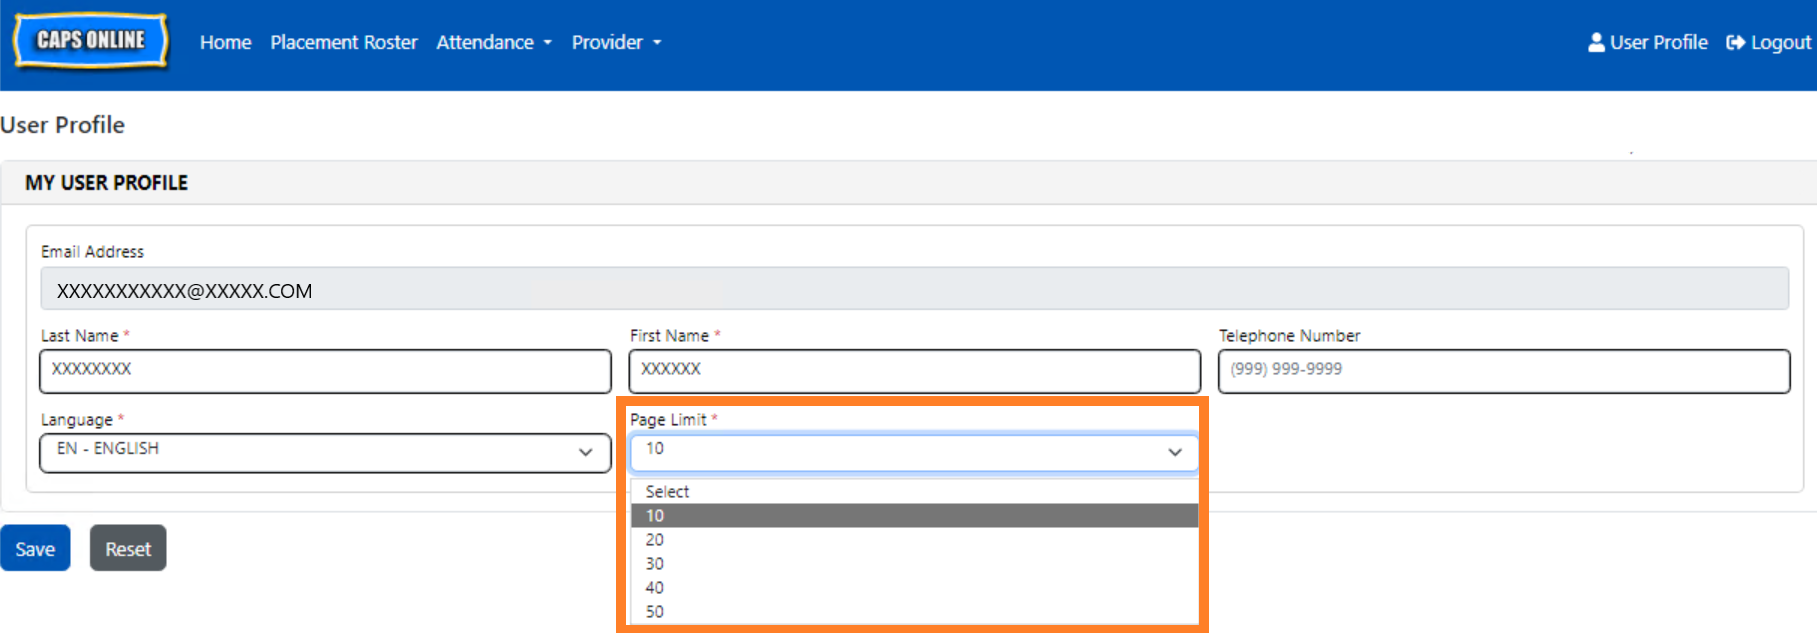Click the Reset button
The width and height of the screenshot is (1817, 633).
coord(128,548)
